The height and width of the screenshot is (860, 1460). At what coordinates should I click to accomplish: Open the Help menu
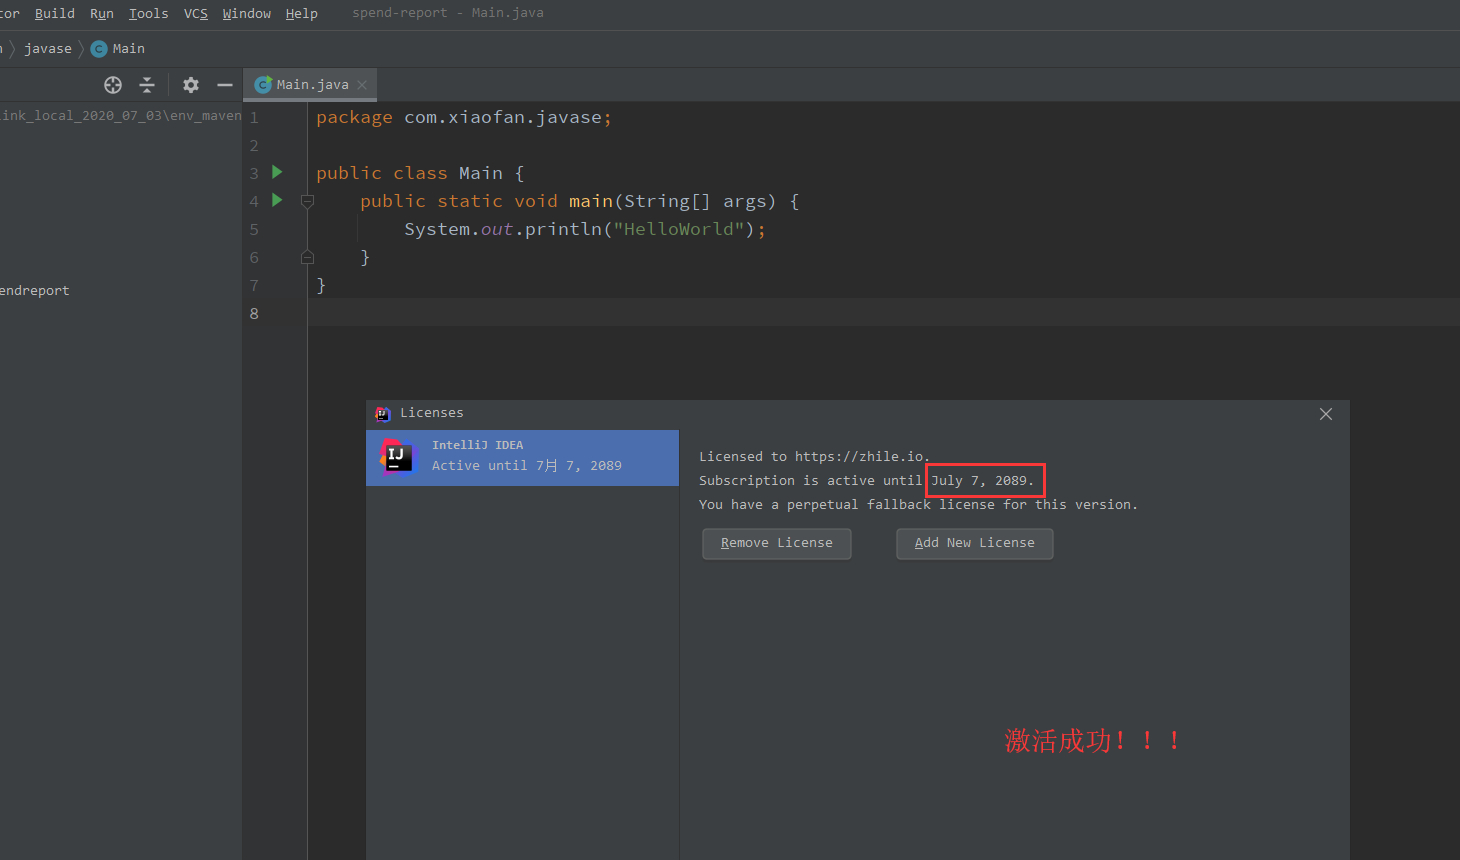coord(301,13)
